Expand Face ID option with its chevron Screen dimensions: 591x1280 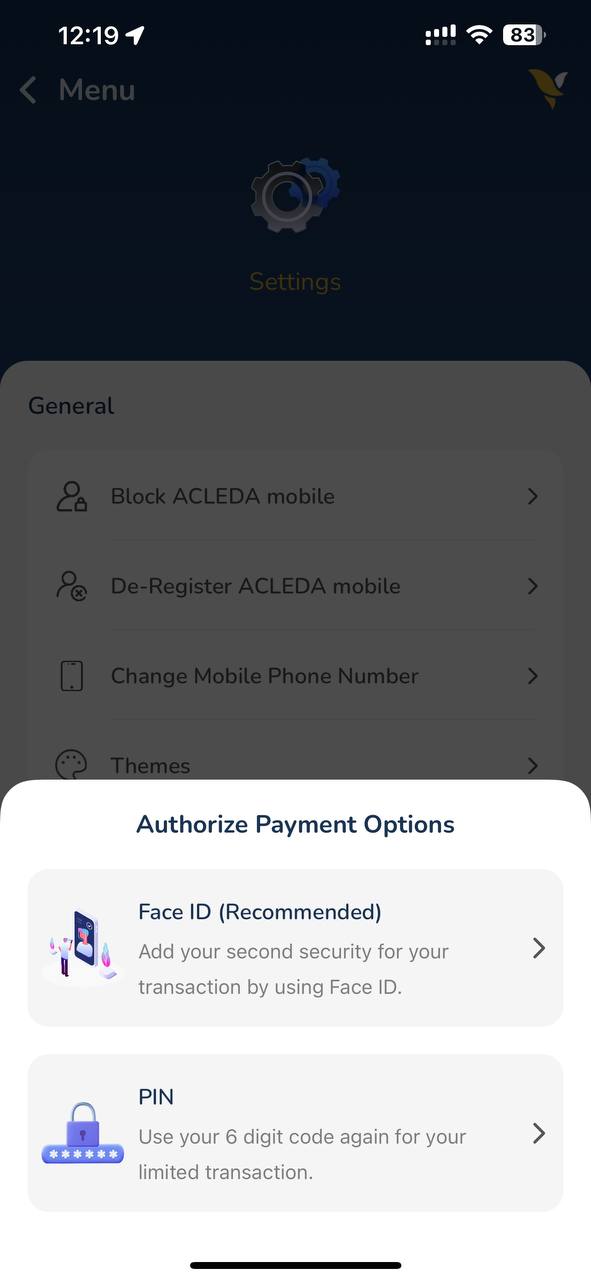coord(539,948)
